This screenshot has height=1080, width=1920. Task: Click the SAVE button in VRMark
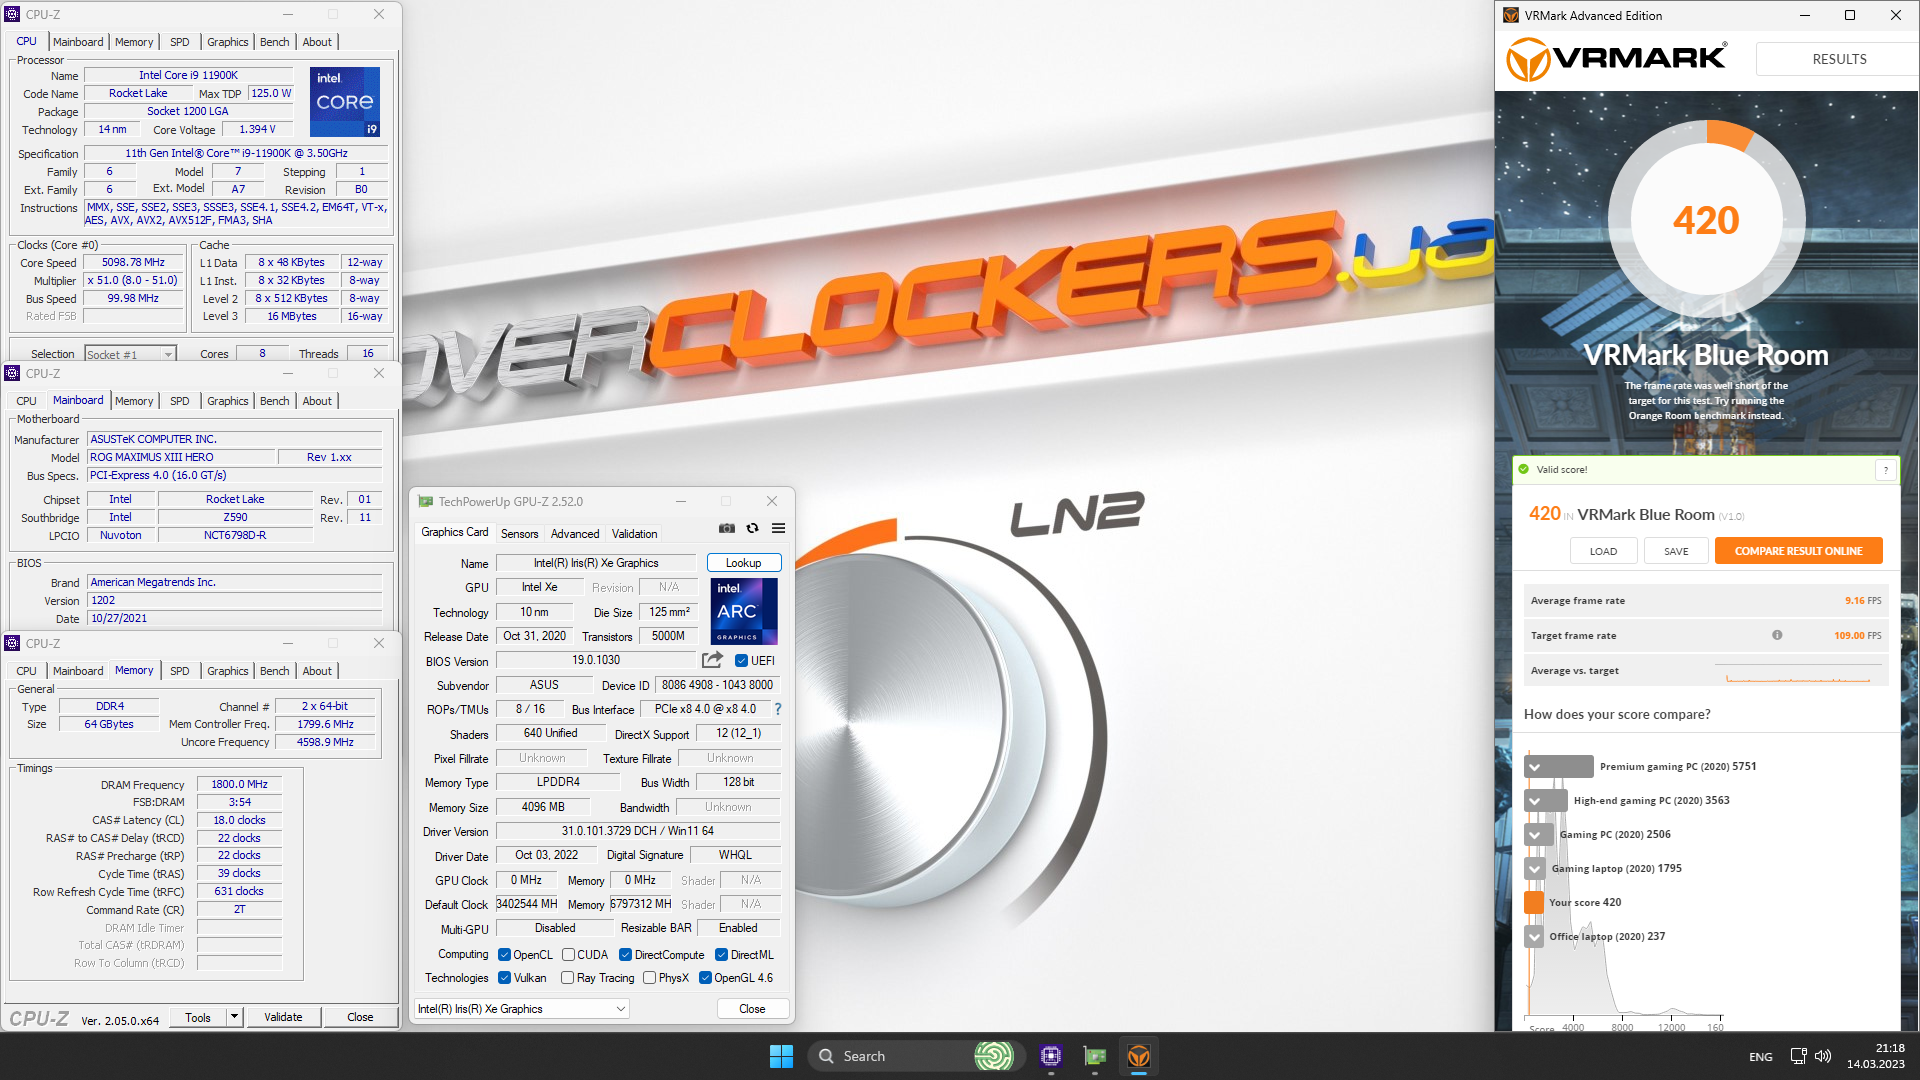point(1676,551)
